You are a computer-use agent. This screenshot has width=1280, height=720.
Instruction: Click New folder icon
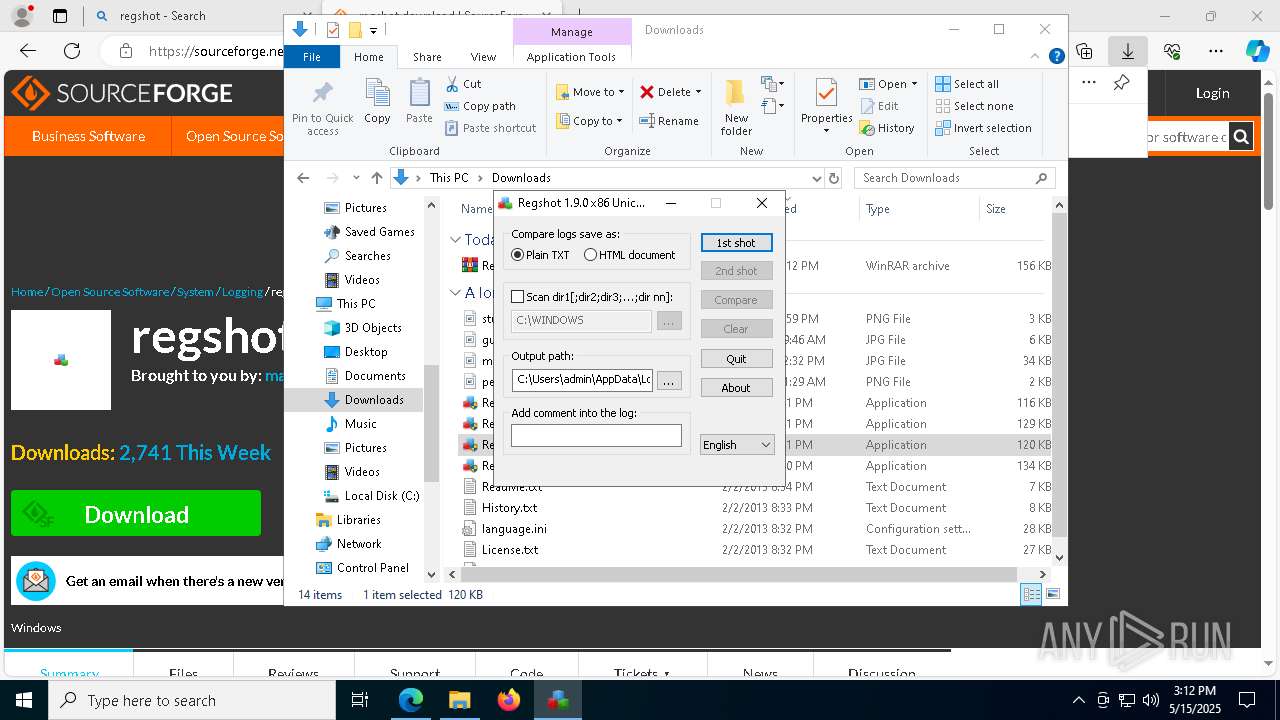coord(736,94)
